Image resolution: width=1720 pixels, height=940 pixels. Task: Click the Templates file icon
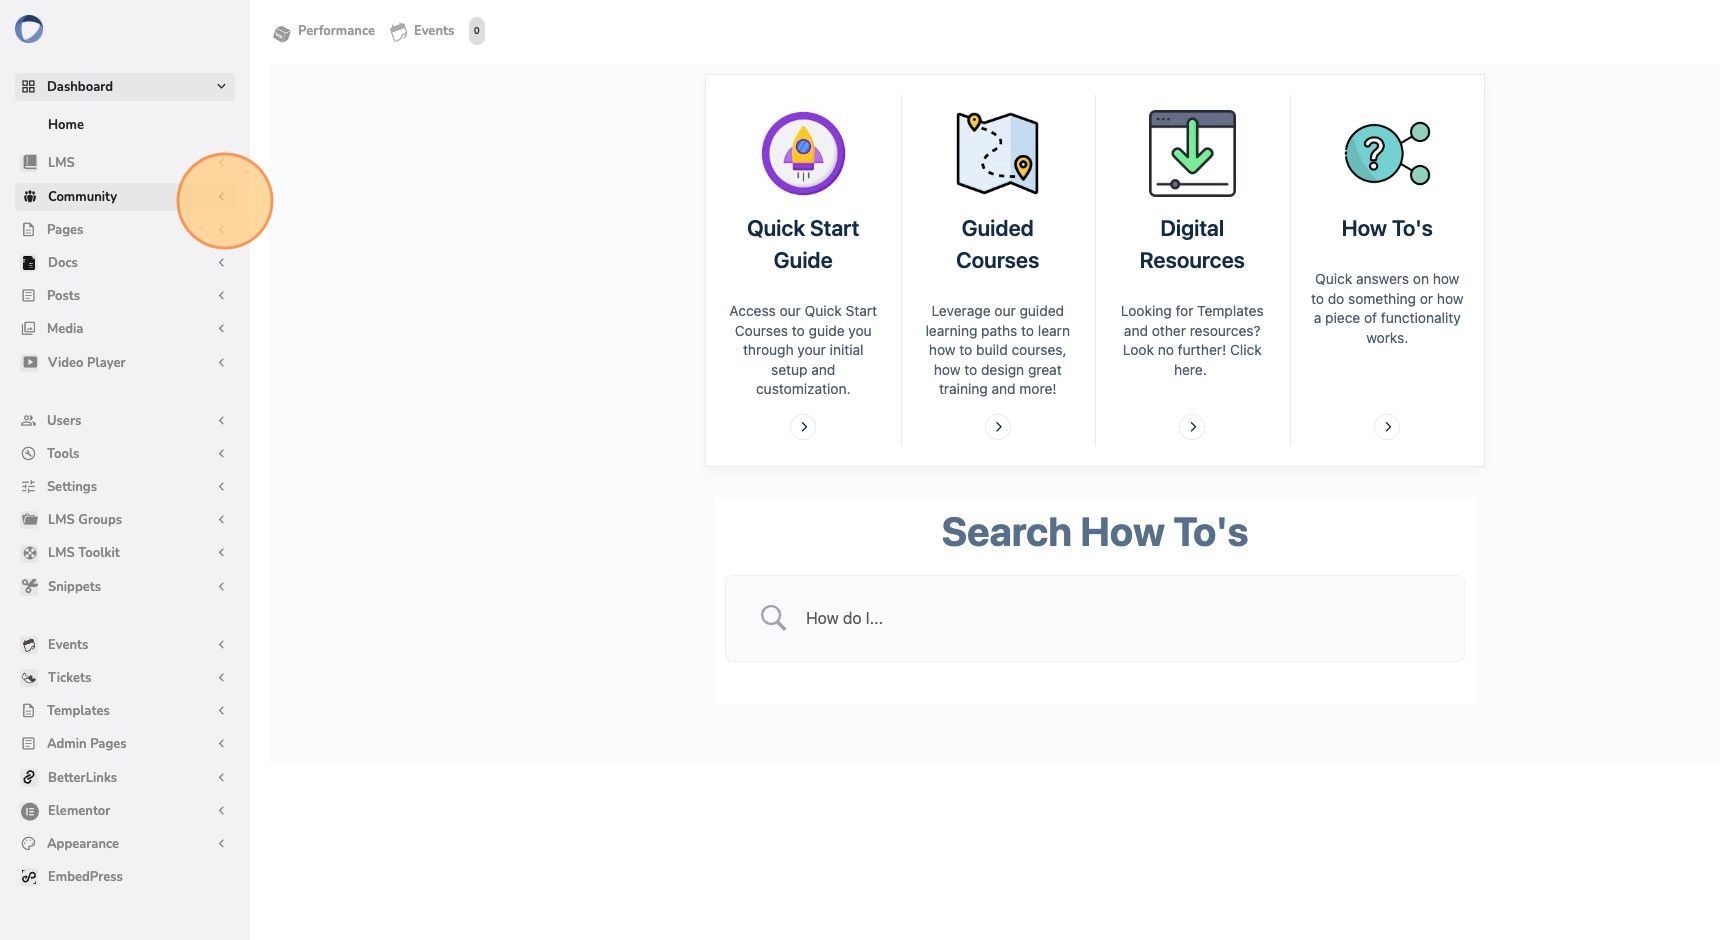click(x=29, y=711)
